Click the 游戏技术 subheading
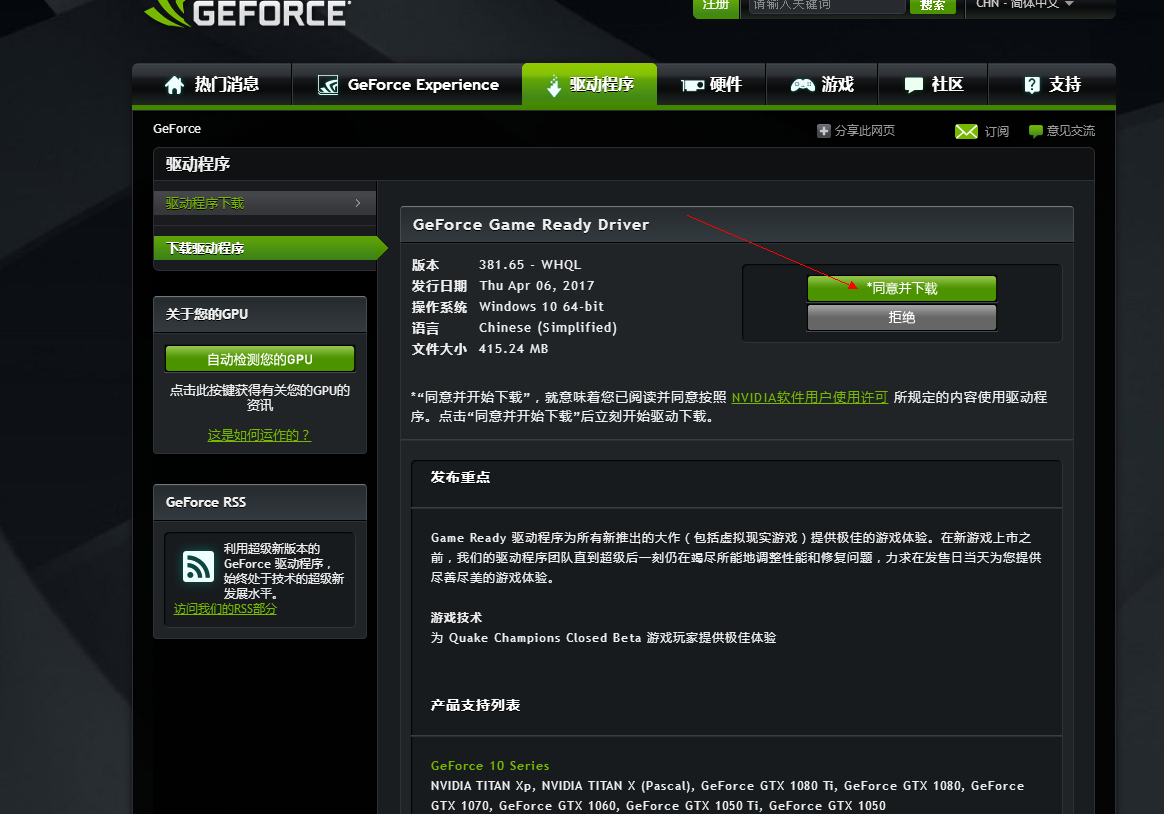This screenshot has width=1164, height=814. 457,617
